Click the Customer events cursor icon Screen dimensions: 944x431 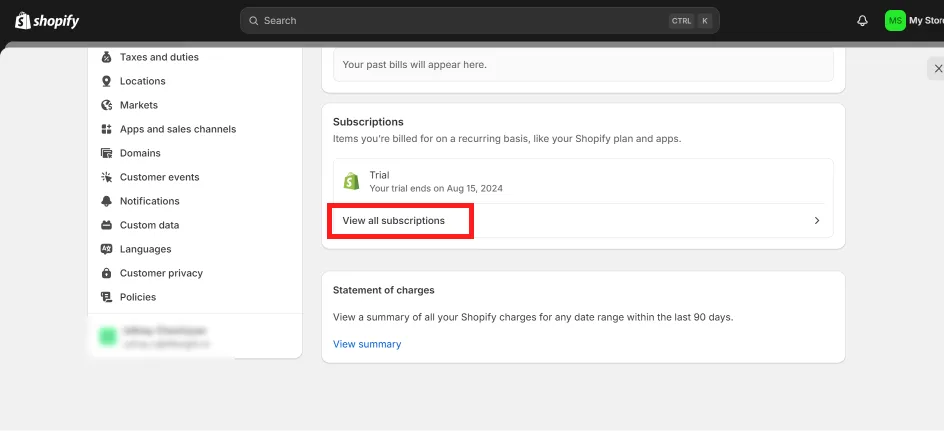[x=107, y=177]
